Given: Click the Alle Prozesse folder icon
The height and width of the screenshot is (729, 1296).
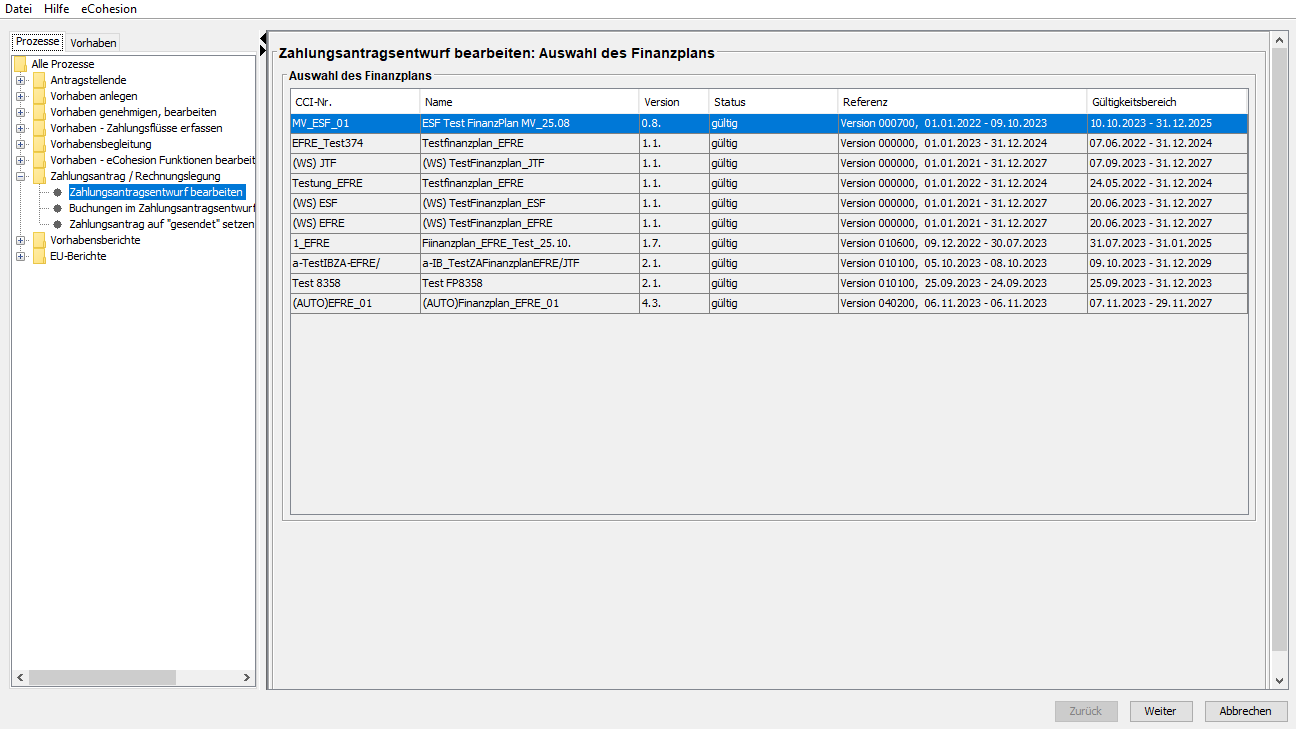Looking at the screenshot, I should (20, 64).
